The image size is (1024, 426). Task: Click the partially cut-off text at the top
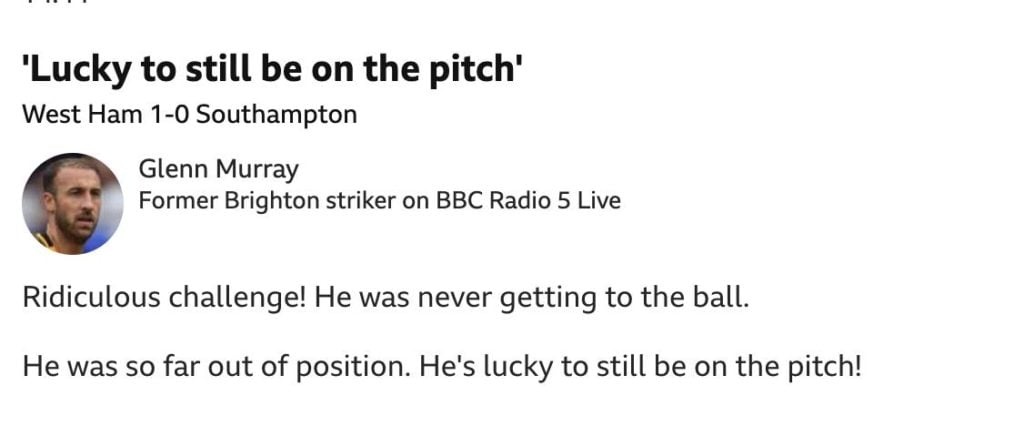[x=56, y=2]
